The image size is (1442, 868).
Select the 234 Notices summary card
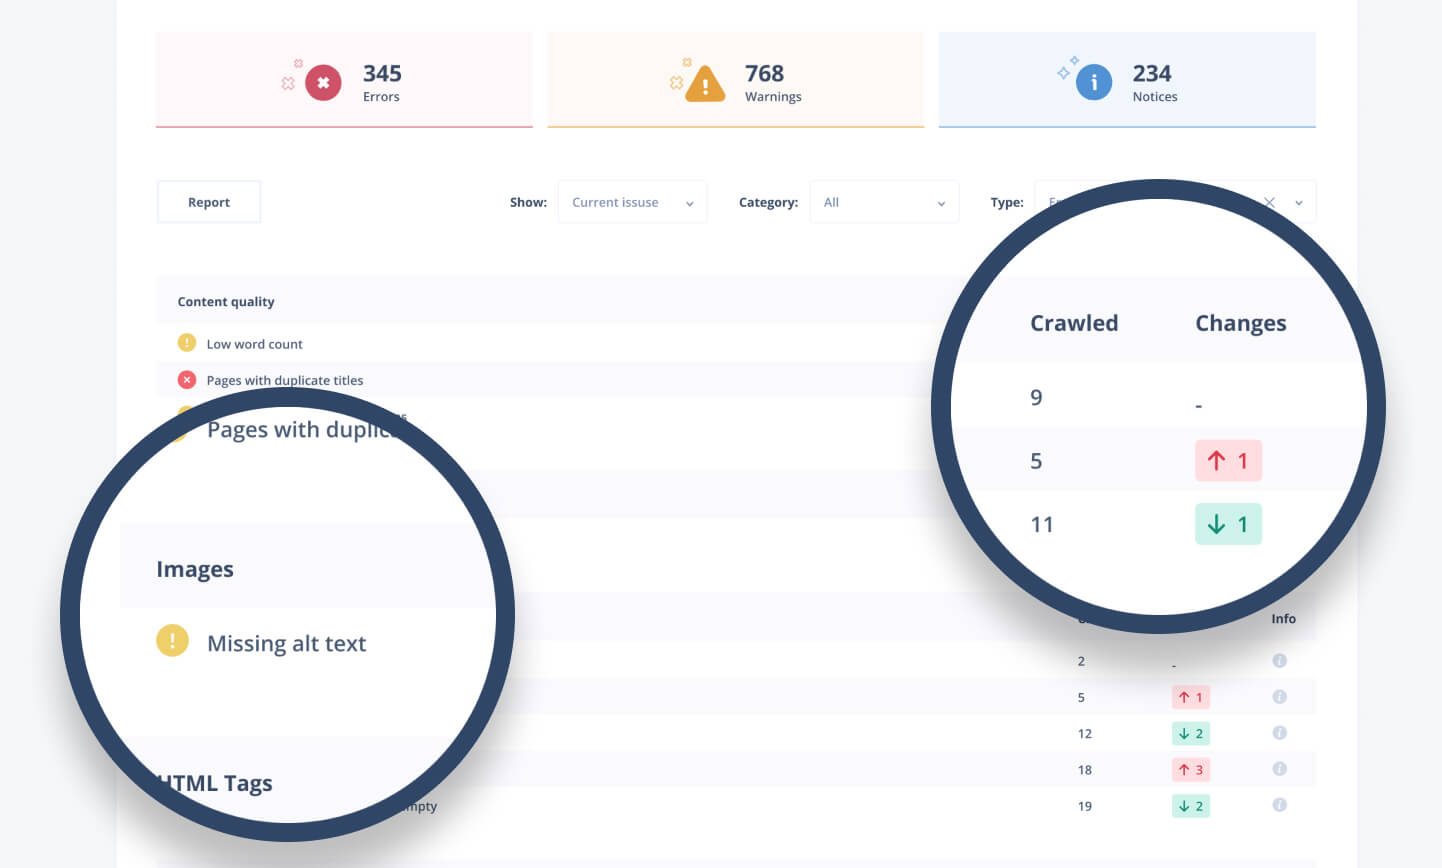pos(1126,80)
